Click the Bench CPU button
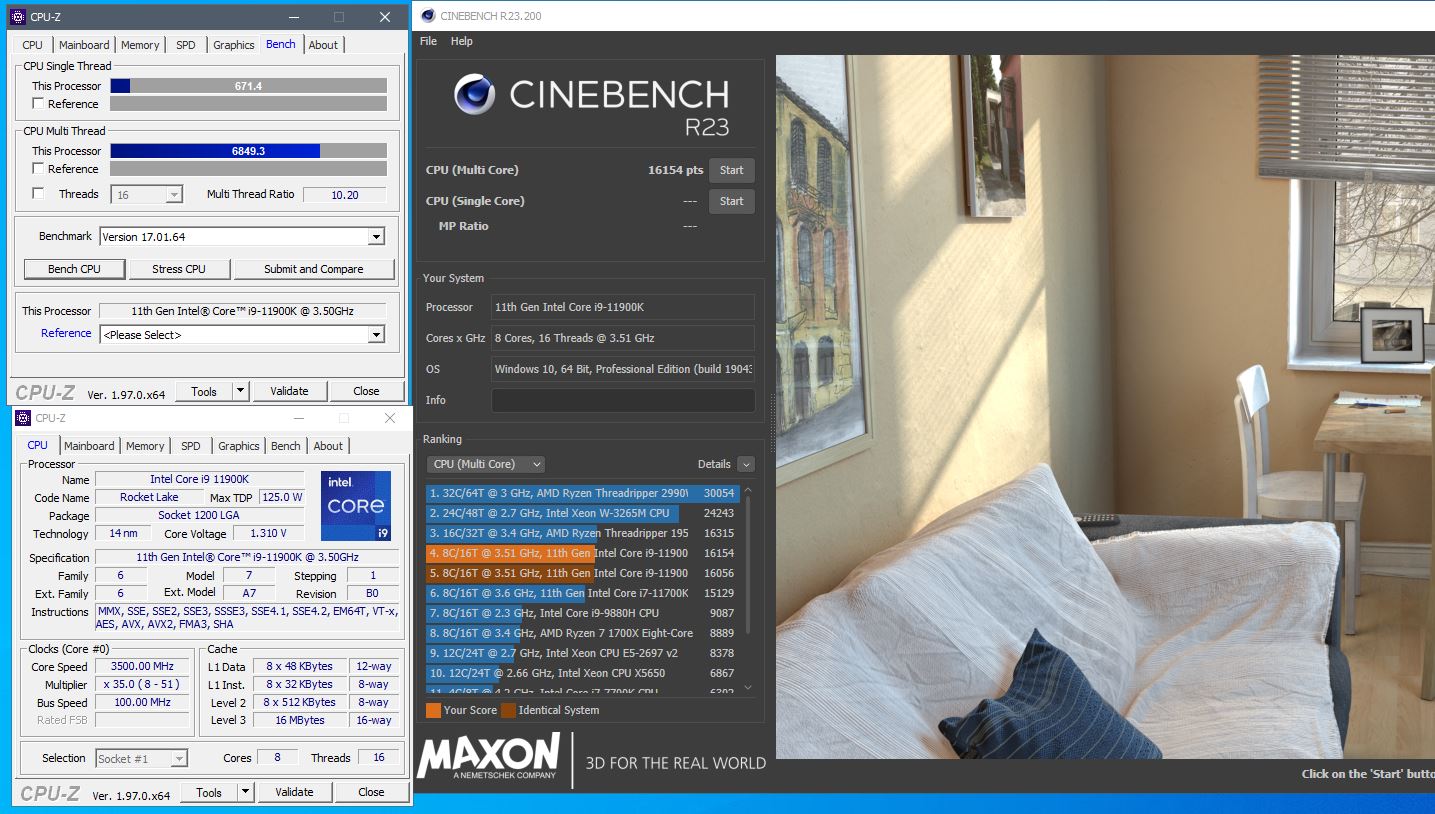Image resolution: width=1435 pixels, height=814 pixels. [x=75, y=269]
